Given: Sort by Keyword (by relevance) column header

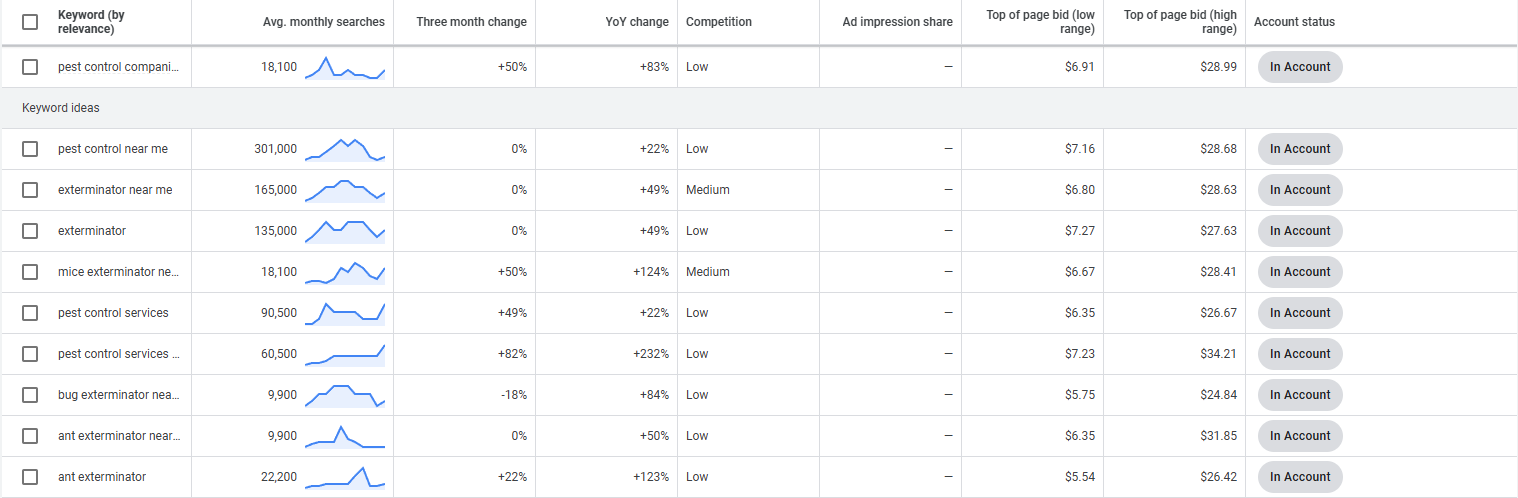Looking at the screenshot, I should [x=91, y=22].
